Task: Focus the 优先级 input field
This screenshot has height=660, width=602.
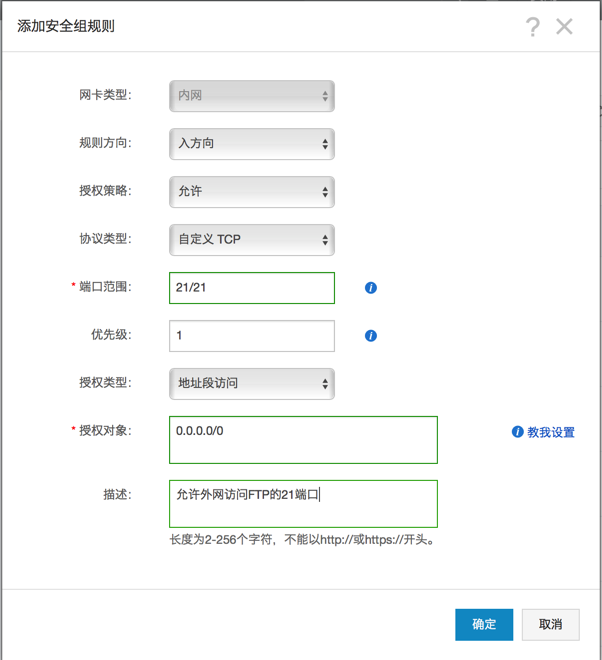Action: (252, 336)
